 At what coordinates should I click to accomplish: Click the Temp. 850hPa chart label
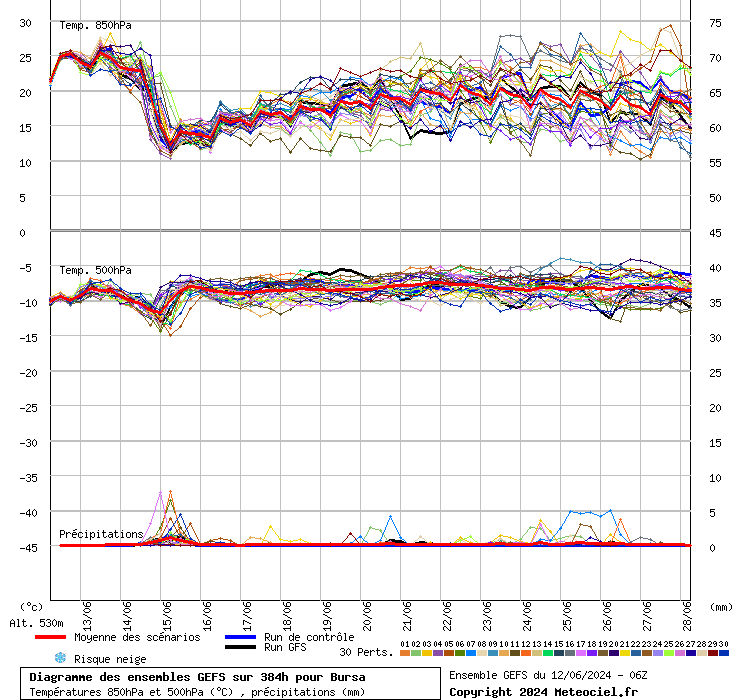click(x=95, y=25)
